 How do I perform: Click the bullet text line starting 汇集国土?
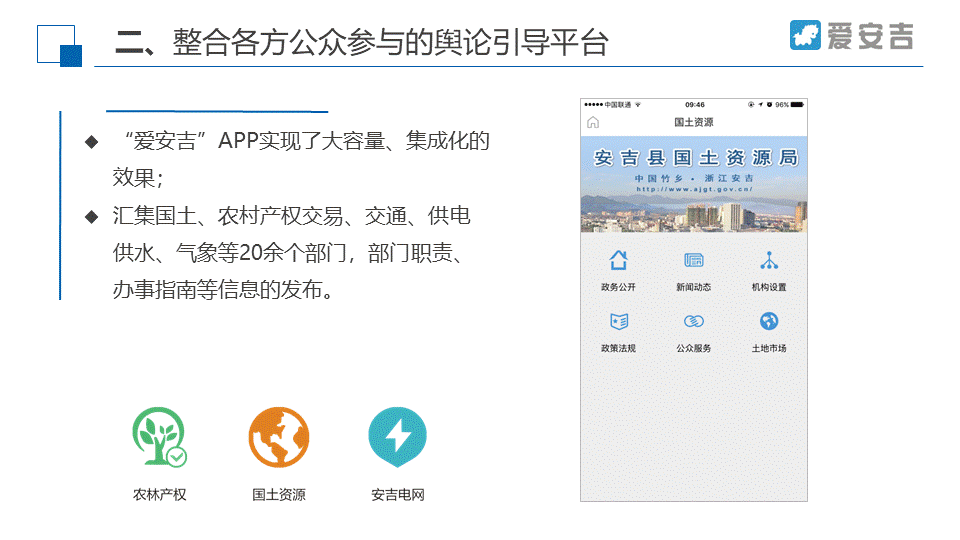pos(291,216)
